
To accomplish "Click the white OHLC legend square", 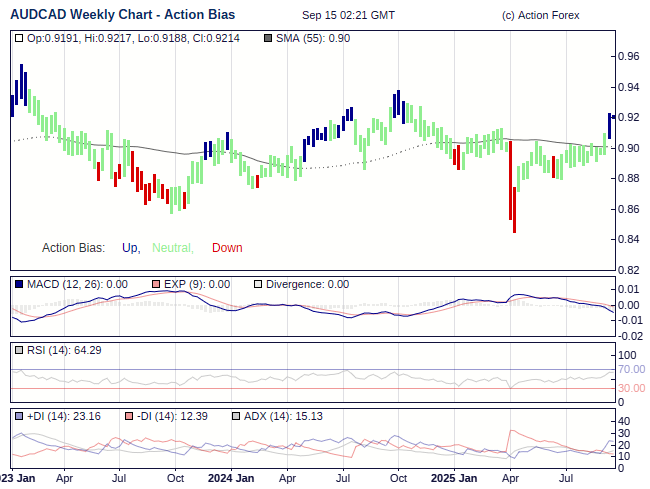I will (x=19, y=38).
